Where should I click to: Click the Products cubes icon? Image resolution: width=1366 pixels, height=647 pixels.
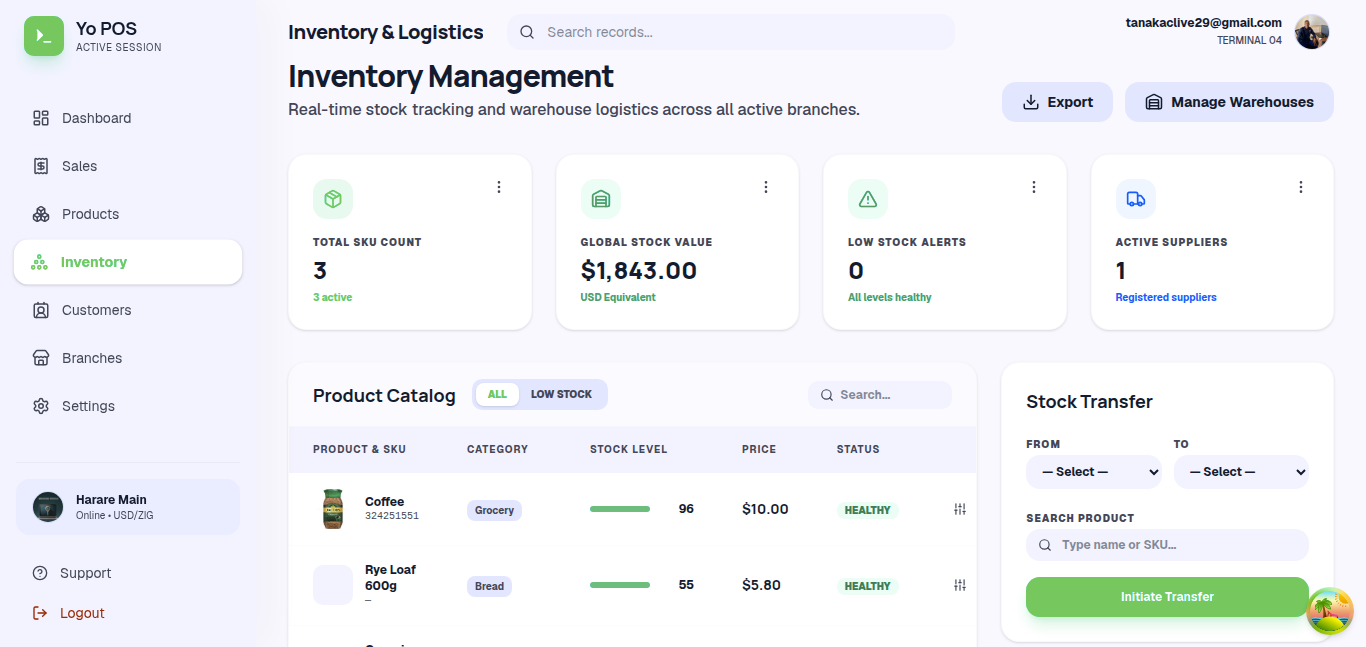41,214
